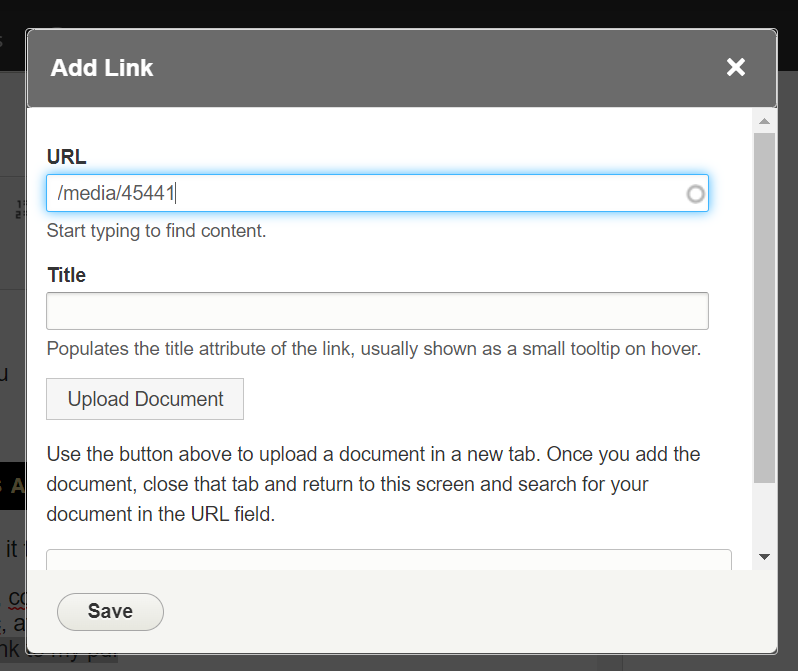Screen dimensions: 798x671
Task: Click the 'Start typing to find content' hint
Action: 156,231
